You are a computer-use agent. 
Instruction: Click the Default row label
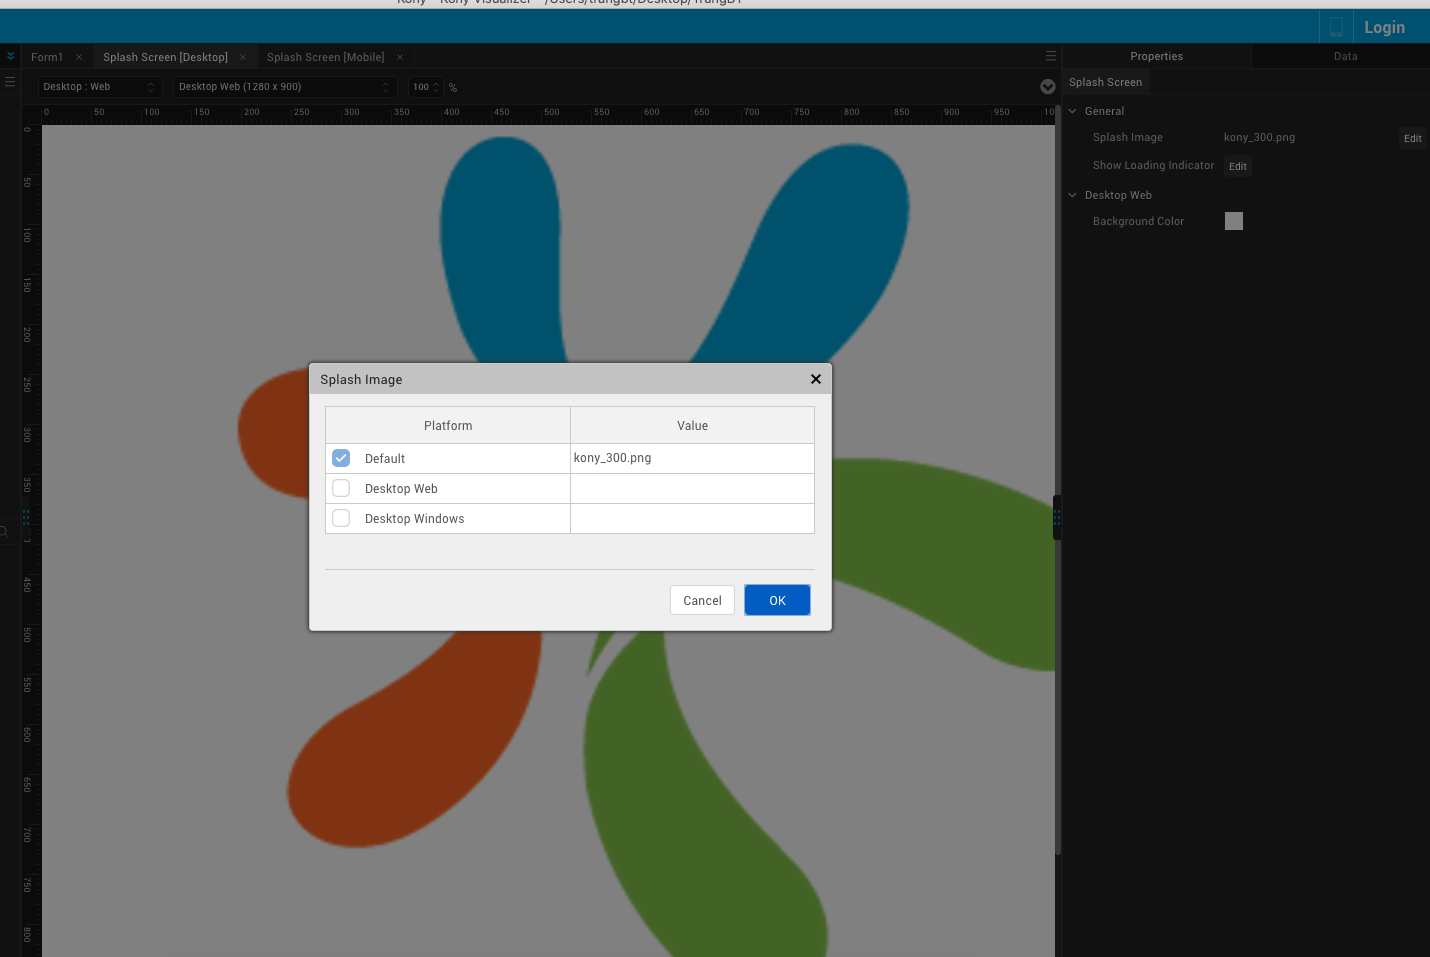point(385,458)
